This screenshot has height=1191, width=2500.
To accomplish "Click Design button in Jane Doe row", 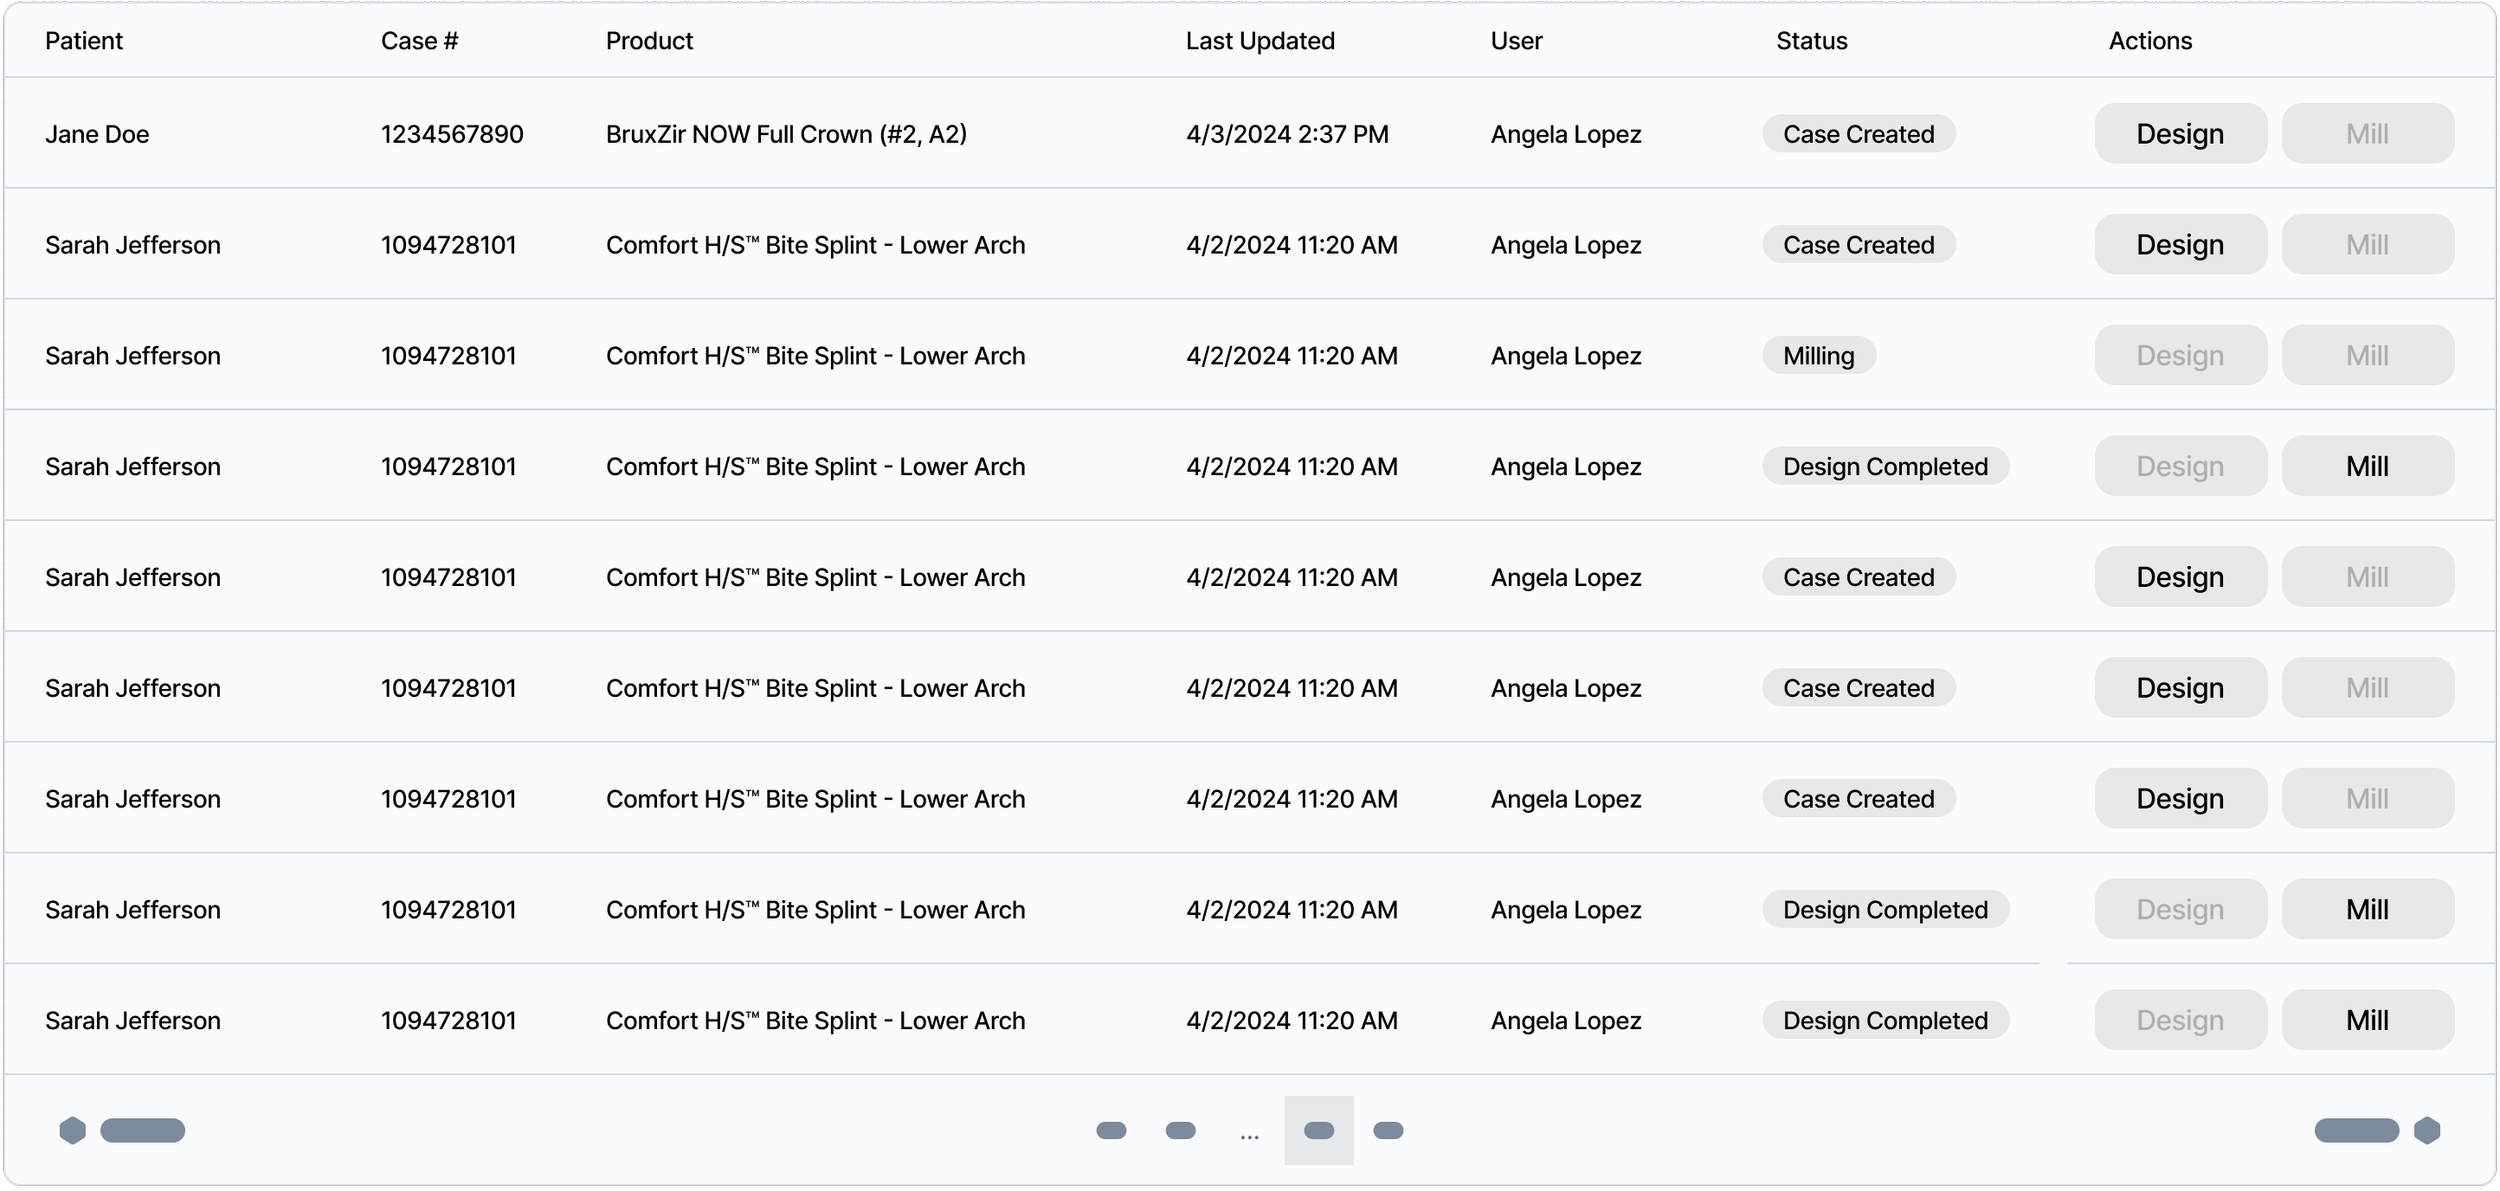I will click(2180, 134).
